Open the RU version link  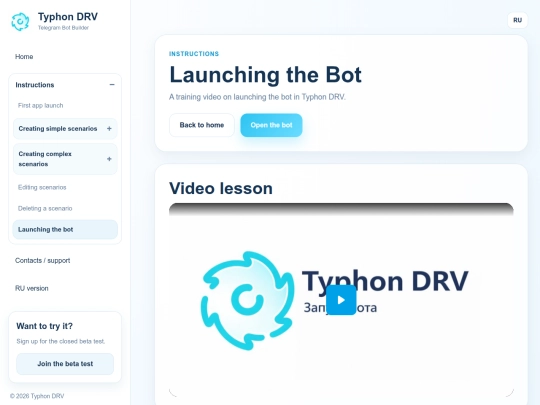pos(31,288)
